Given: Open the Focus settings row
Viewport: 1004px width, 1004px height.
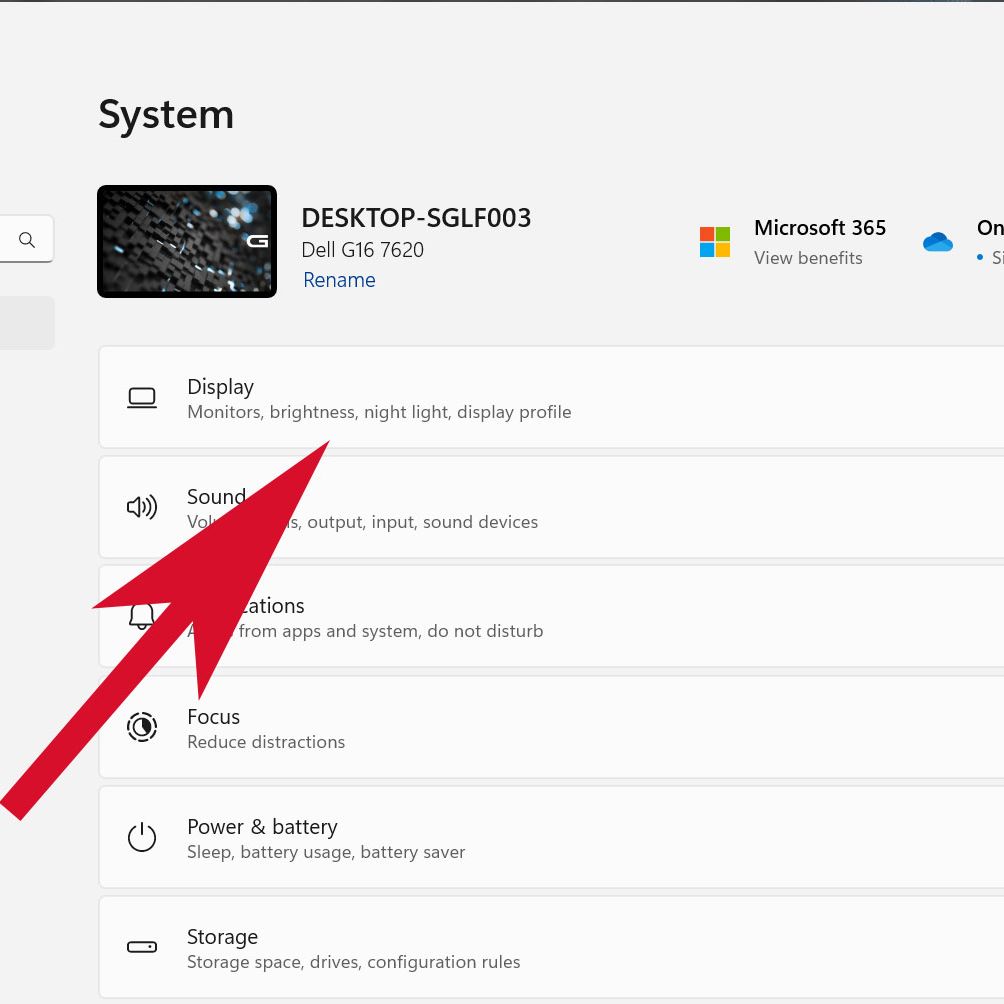Looking at the screenshot, I should tap(600, 728).
